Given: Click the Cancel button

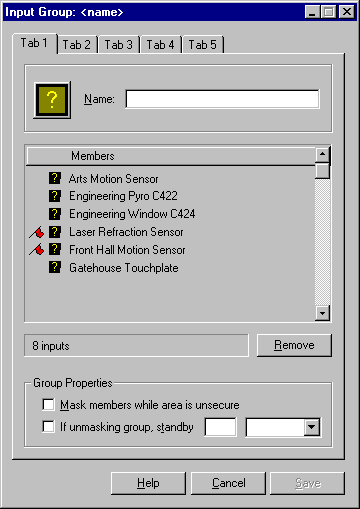Looking at the screenshot, I should pyautogui.click(x=228, y=483).
